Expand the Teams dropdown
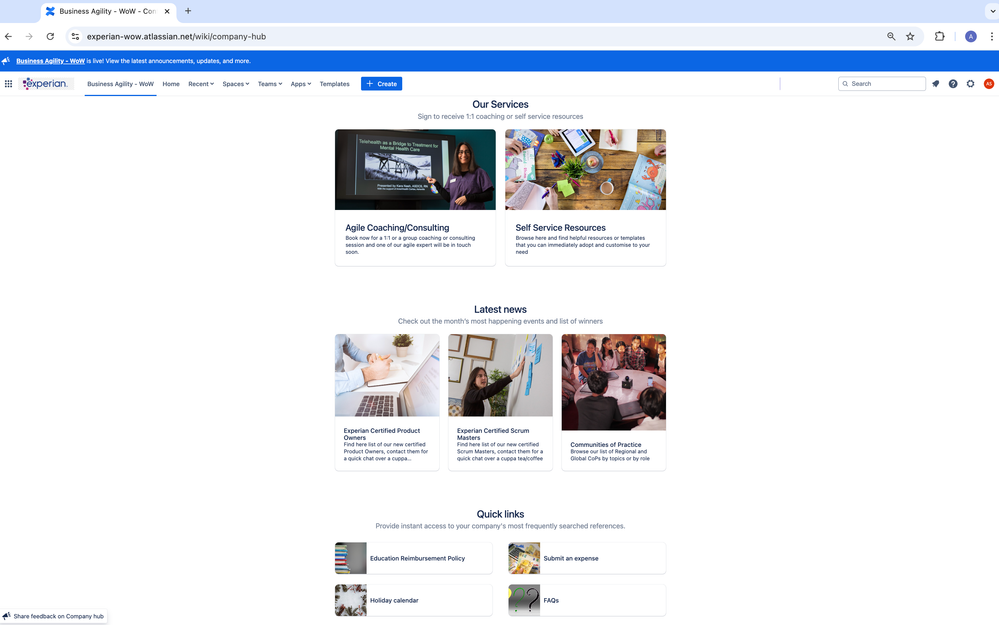This screenshot has height=625, width=999. pos(270,84)
